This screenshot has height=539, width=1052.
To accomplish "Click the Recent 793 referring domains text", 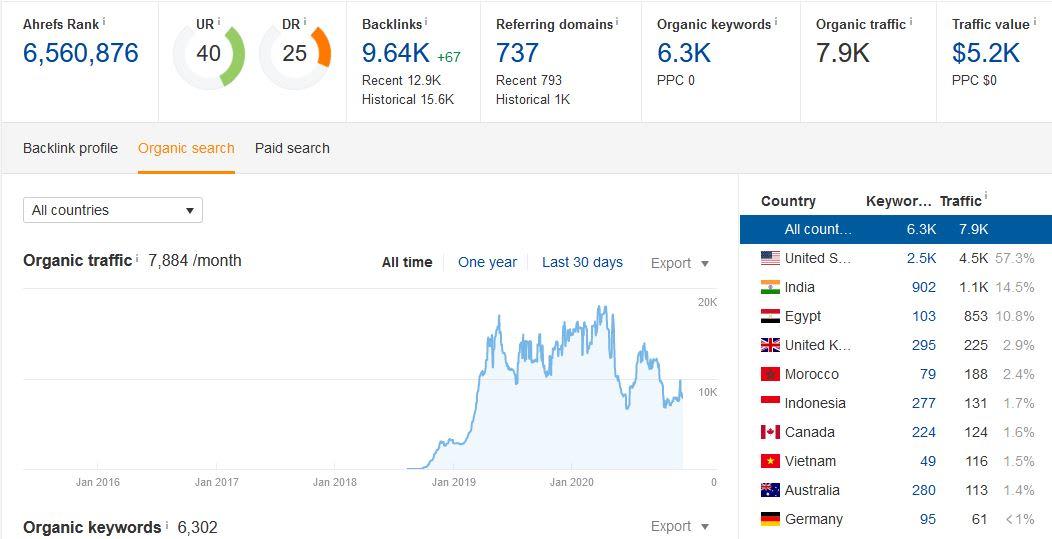I will pos(529,81).
